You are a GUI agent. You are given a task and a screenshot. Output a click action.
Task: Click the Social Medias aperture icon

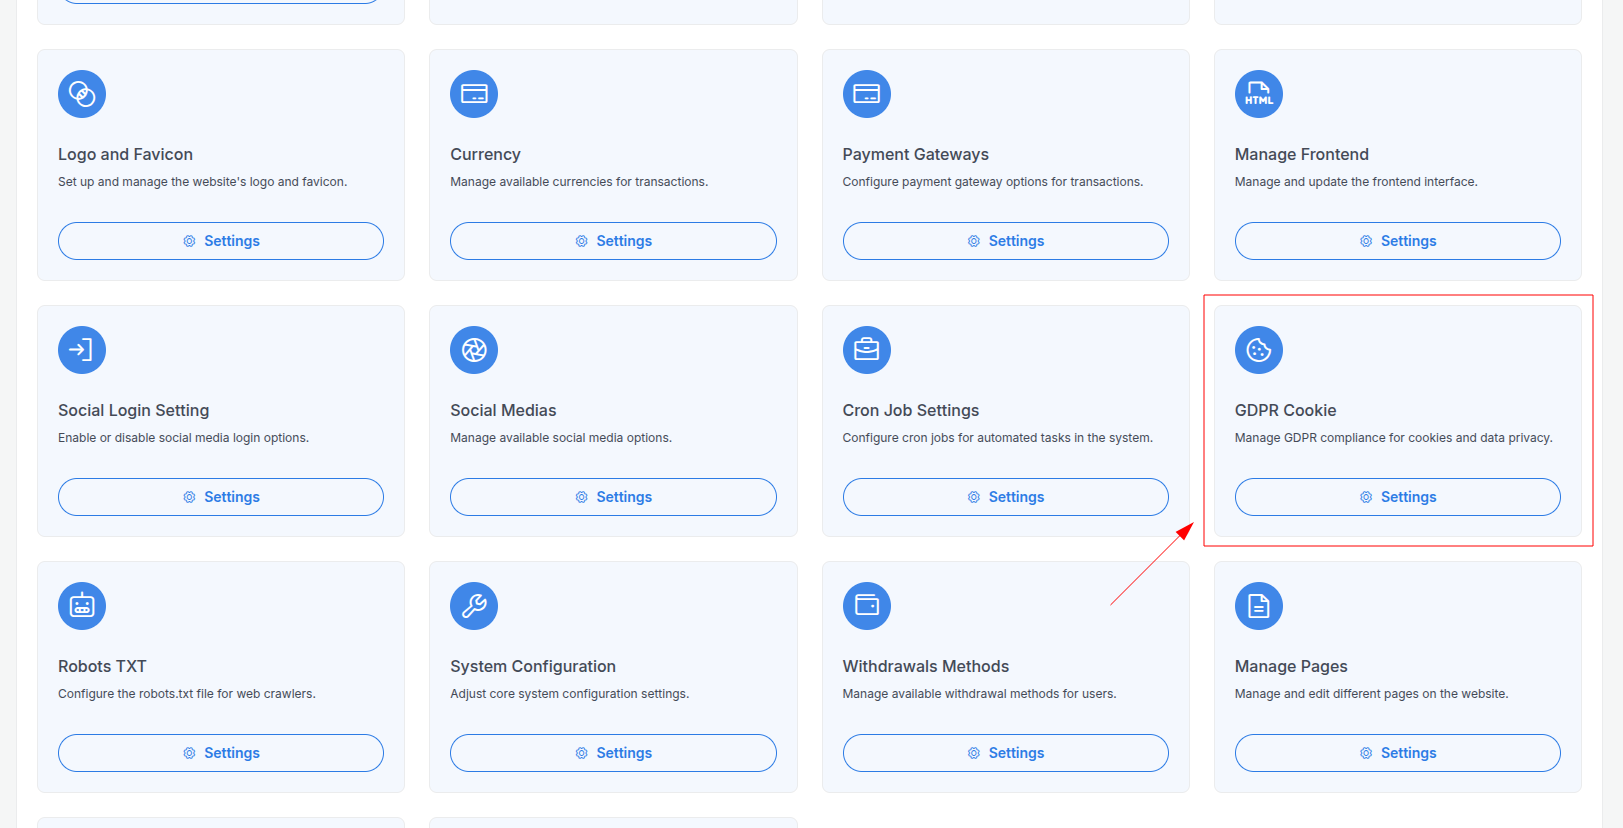click(474, 350)
